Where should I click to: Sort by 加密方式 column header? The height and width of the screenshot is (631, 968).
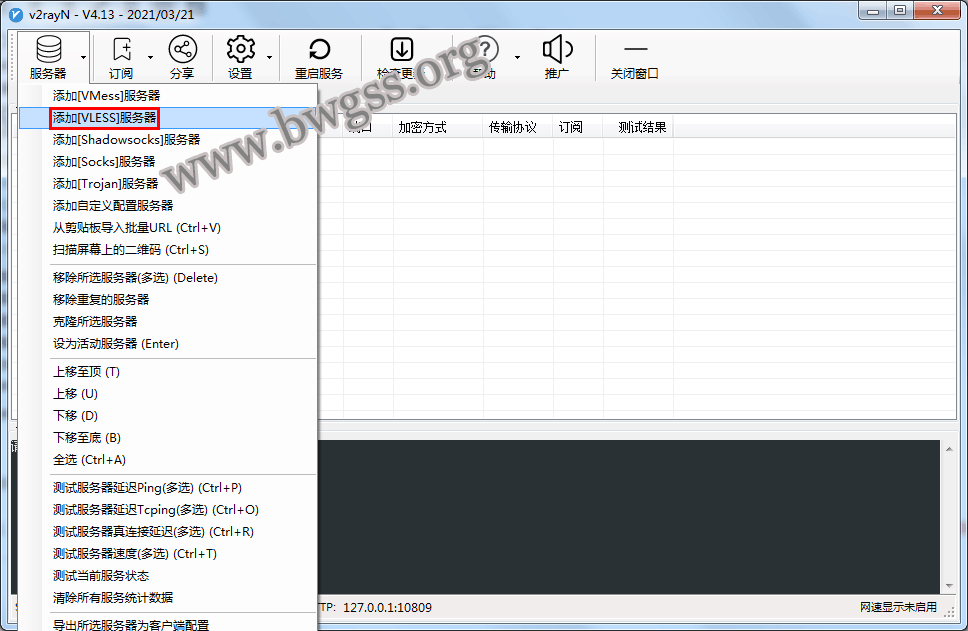point(438,128)
